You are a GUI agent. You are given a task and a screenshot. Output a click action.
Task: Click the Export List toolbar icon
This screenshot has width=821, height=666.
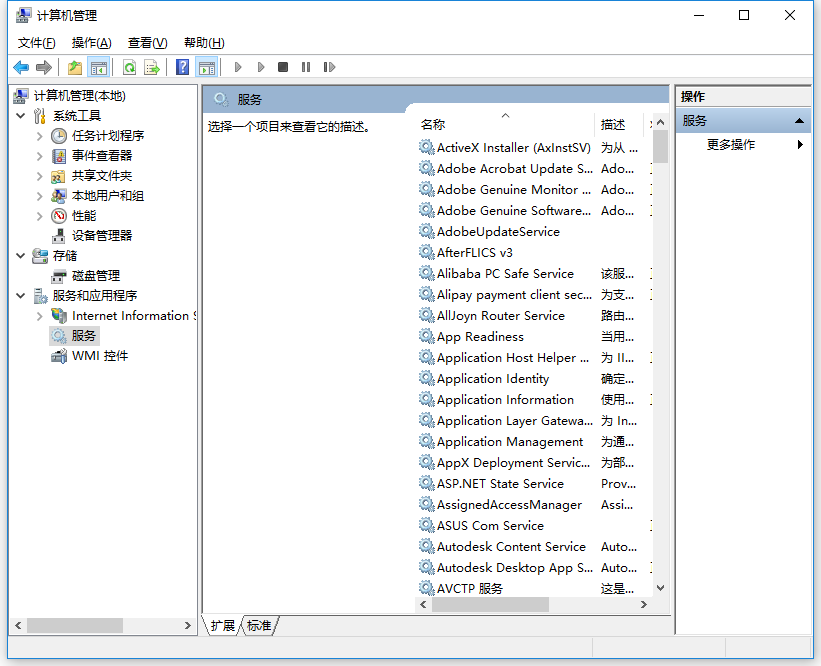pyautogui.click(x=152, y=67)
